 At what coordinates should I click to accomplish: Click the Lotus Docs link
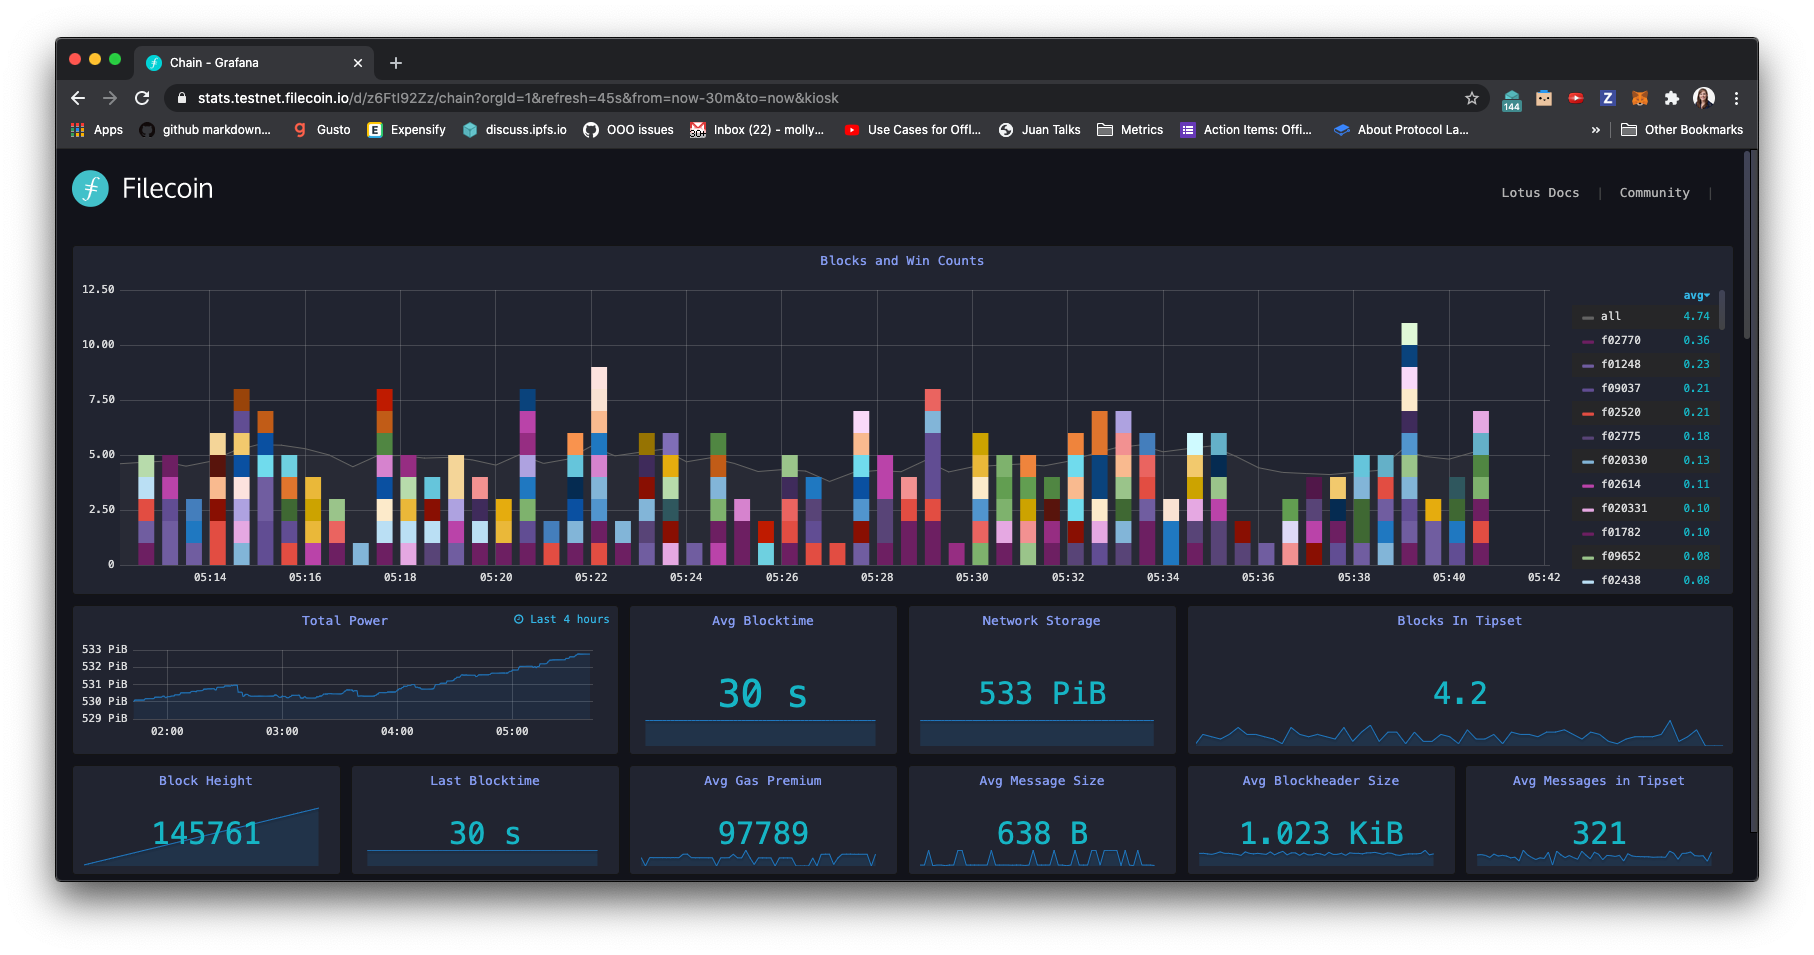(1539, 192)
